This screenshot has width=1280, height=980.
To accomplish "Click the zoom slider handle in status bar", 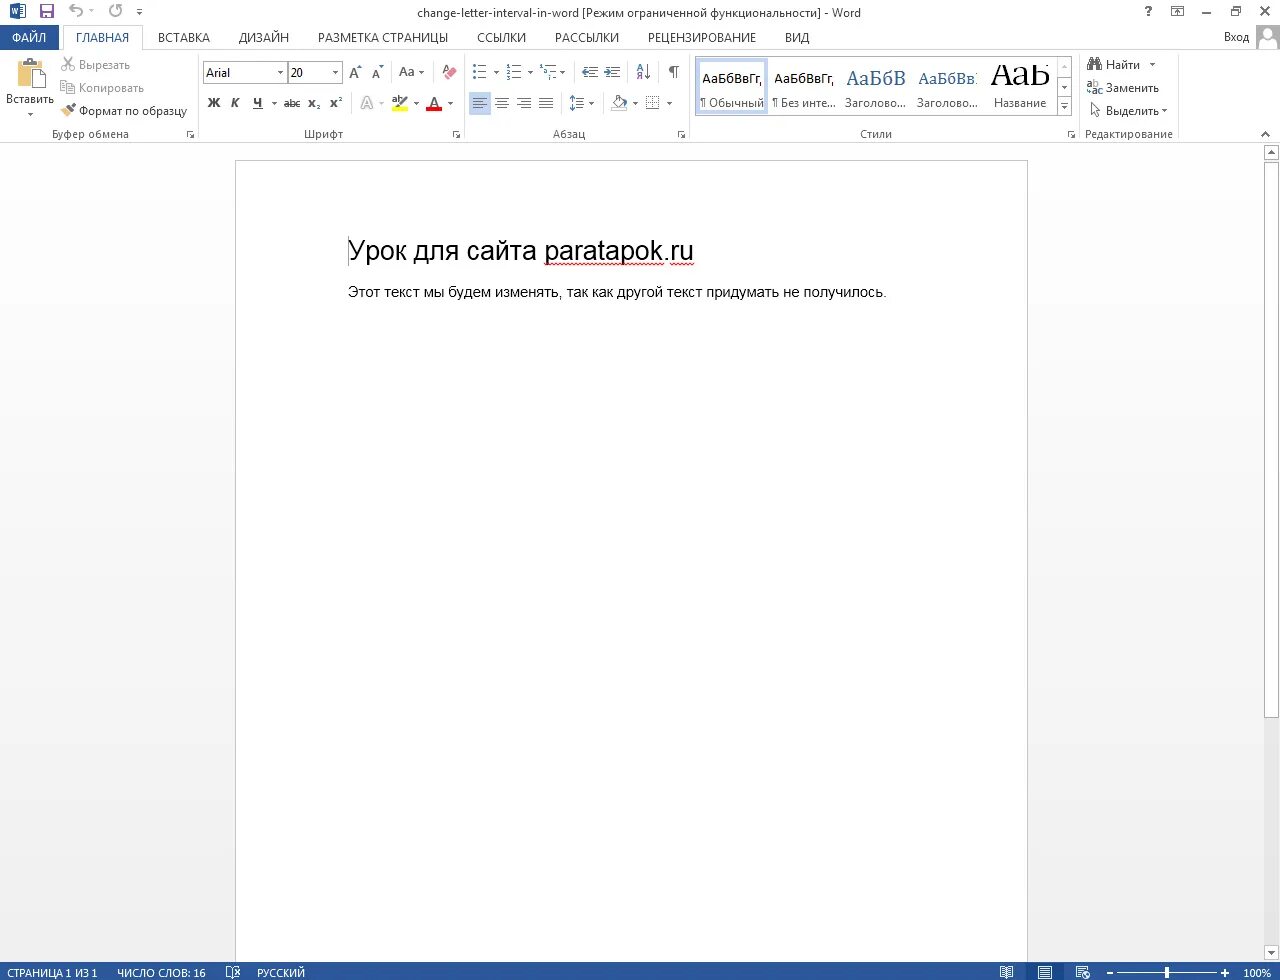I will 1167,972.
